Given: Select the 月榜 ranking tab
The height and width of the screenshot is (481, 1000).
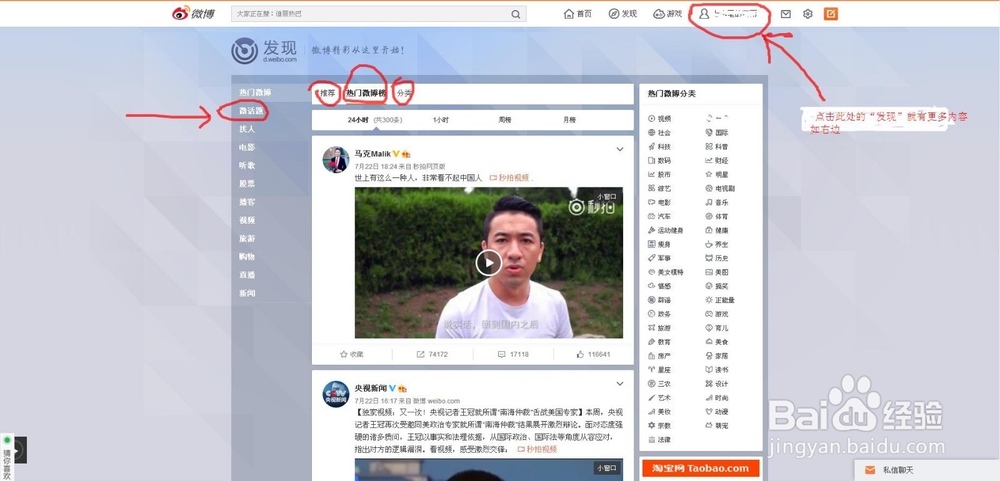Looking at the screenshot, I should (569, 120).
